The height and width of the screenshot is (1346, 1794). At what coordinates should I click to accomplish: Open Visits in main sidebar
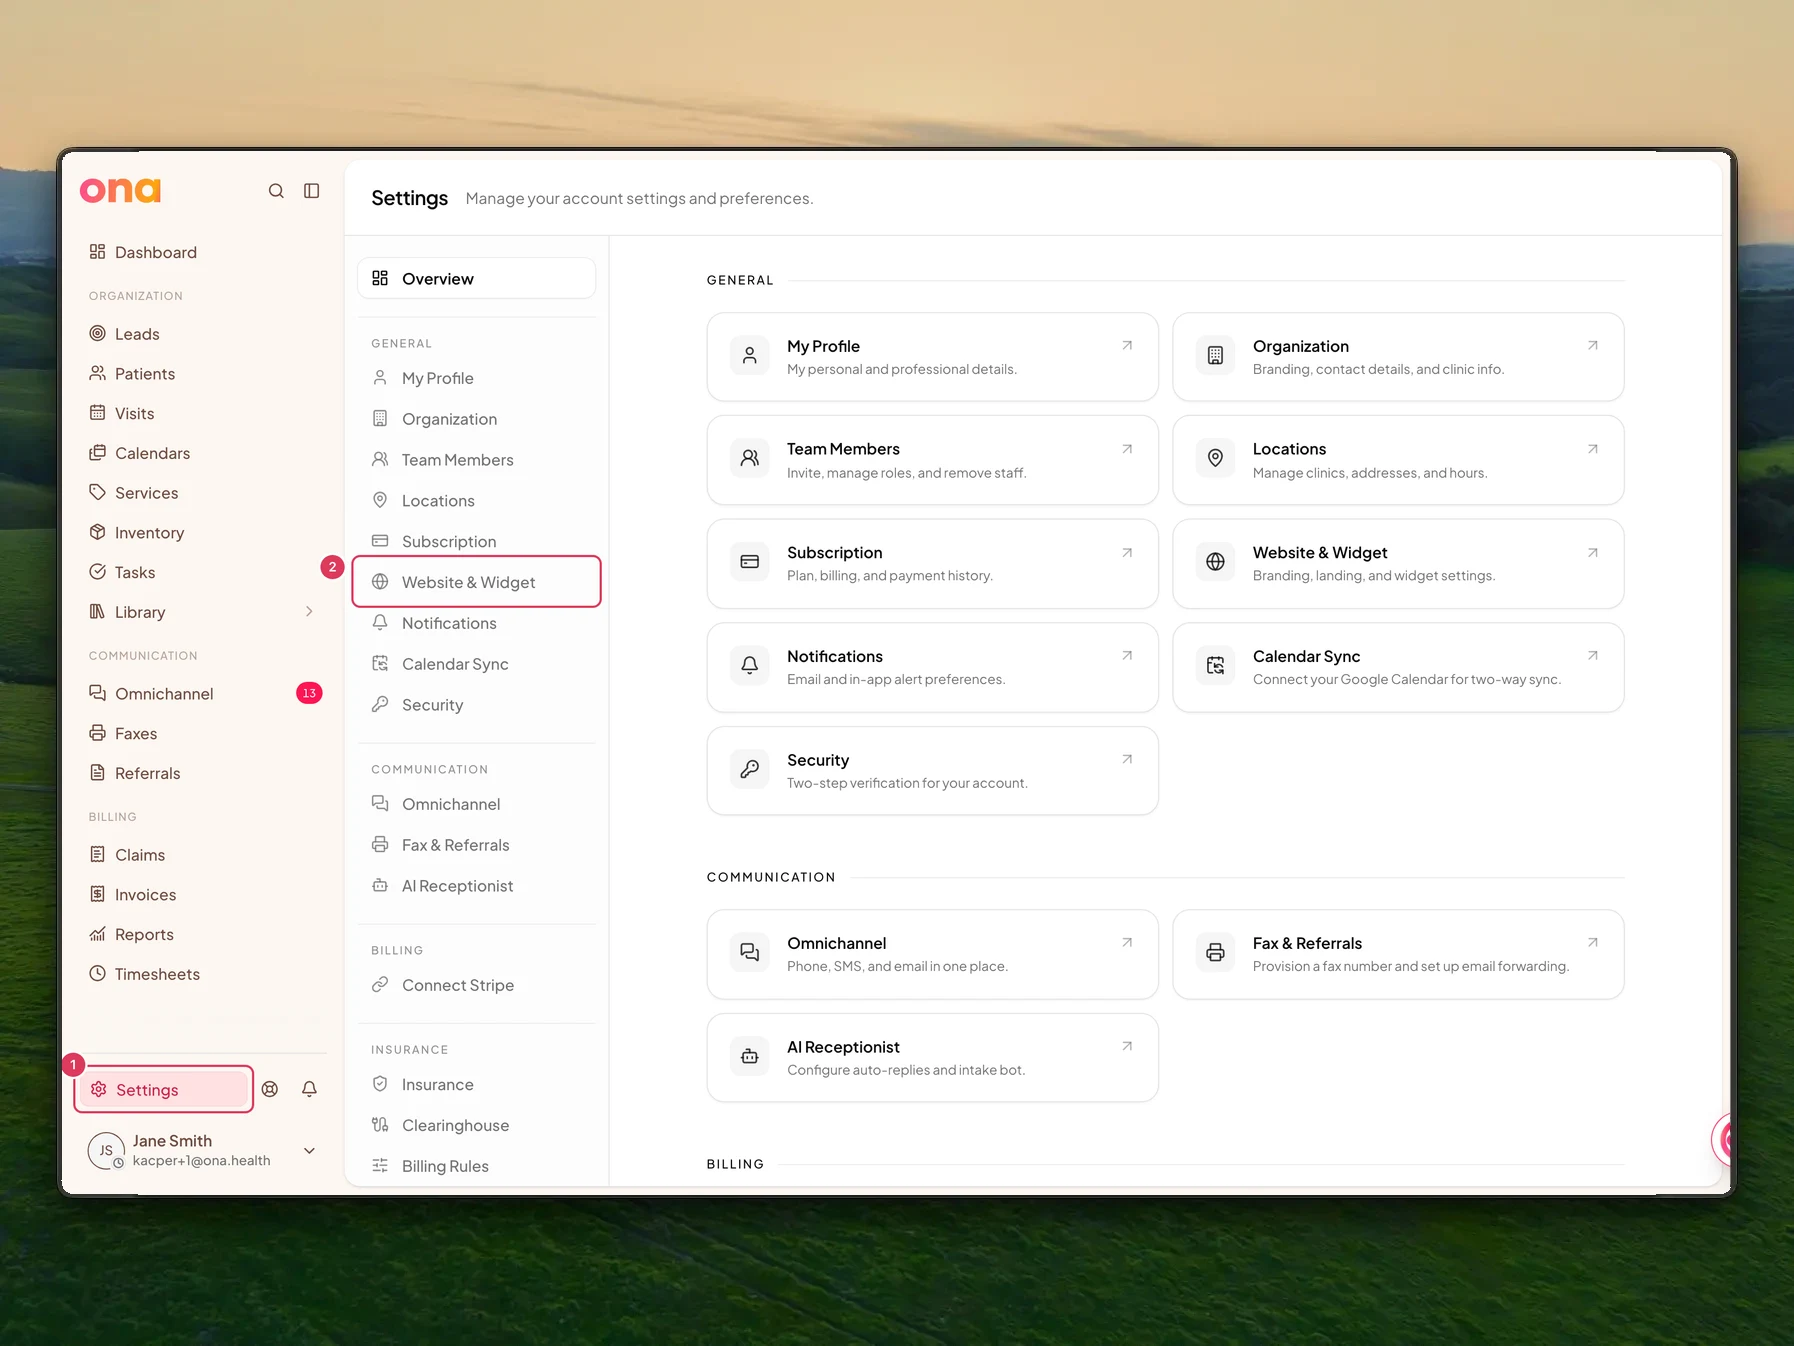coord(203,414)
